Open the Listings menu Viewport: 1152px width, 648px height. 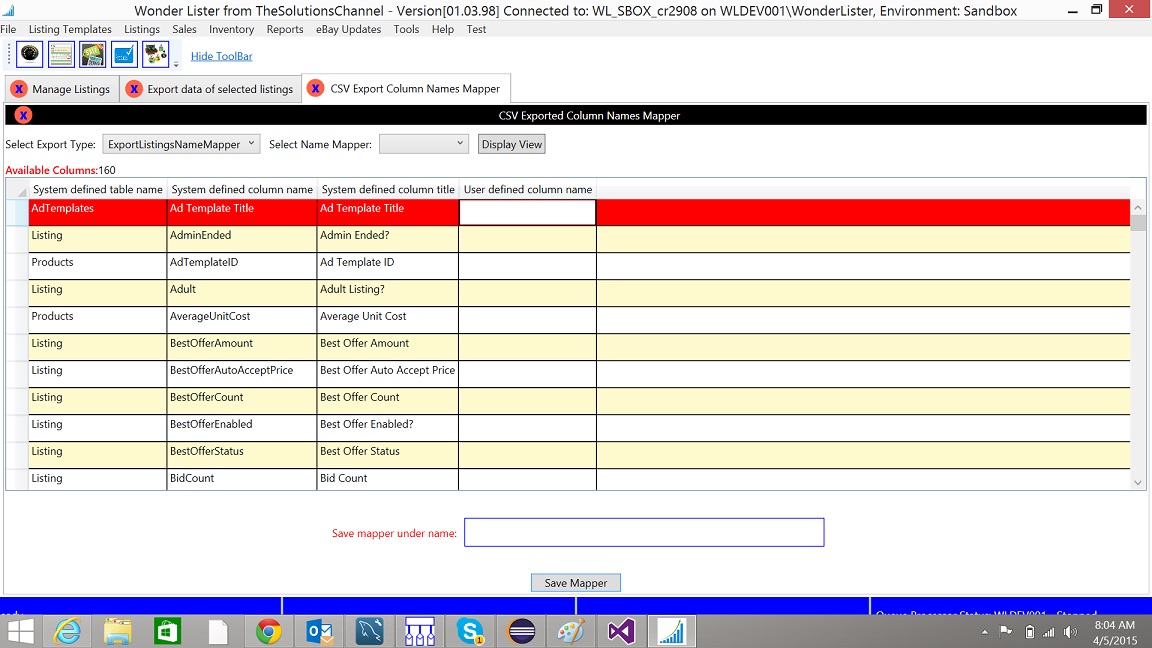pyautogui.click(x=142, y=29)
